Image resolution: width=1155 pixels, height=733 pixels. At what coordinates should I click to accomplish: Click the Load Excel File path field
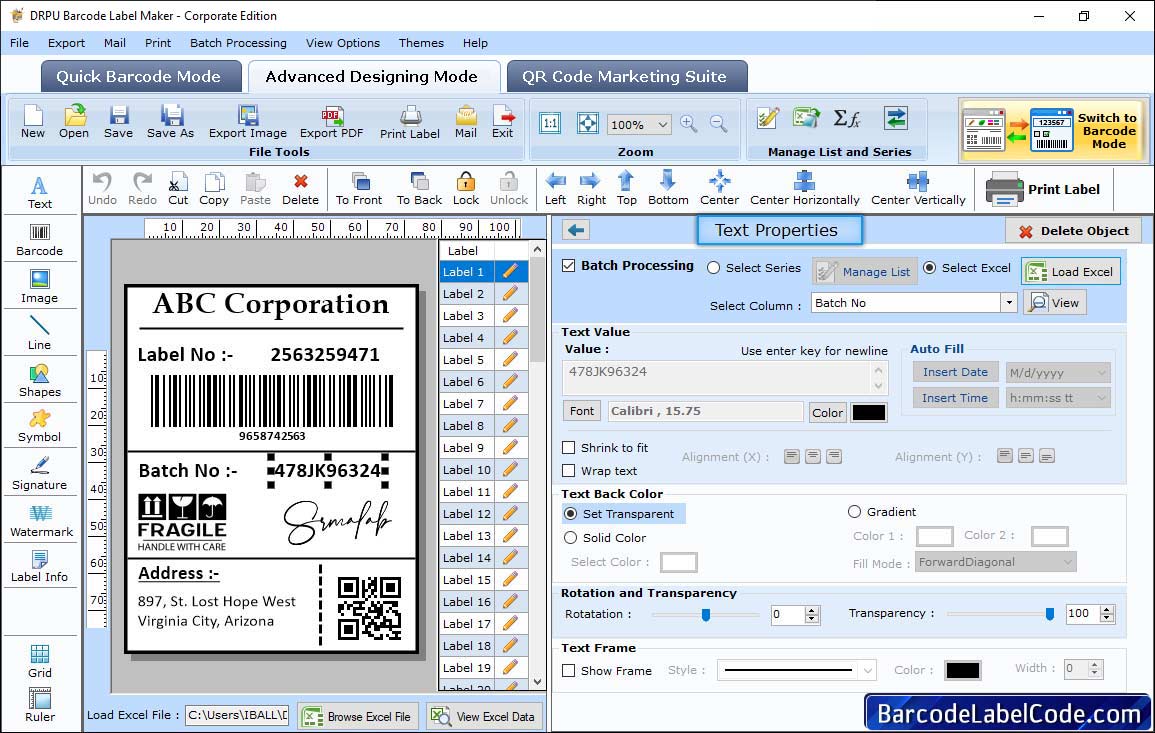237,715
